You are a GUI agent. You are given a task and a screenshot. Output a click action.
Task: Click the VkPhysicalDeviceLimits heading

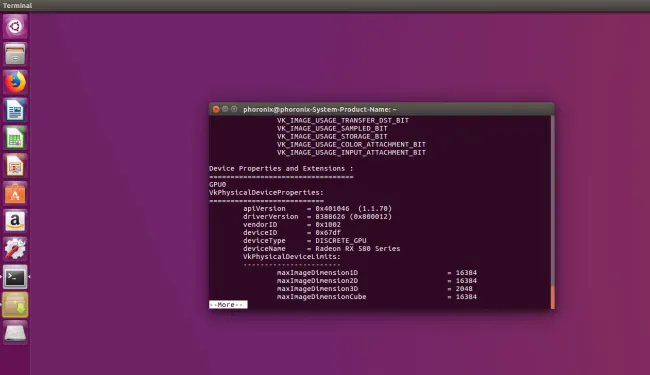[292, 256]
